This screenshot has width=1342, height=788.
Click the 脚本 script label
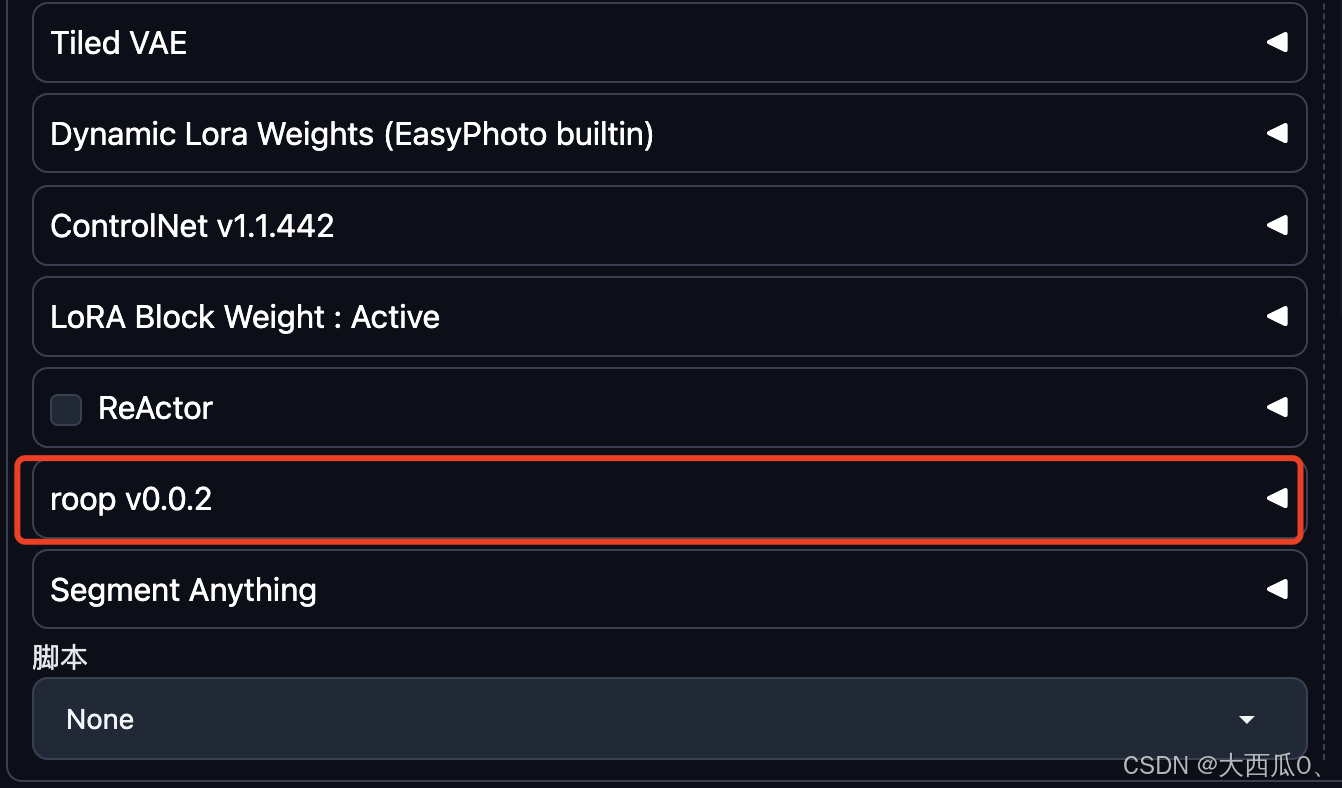[x=60, y=657]
